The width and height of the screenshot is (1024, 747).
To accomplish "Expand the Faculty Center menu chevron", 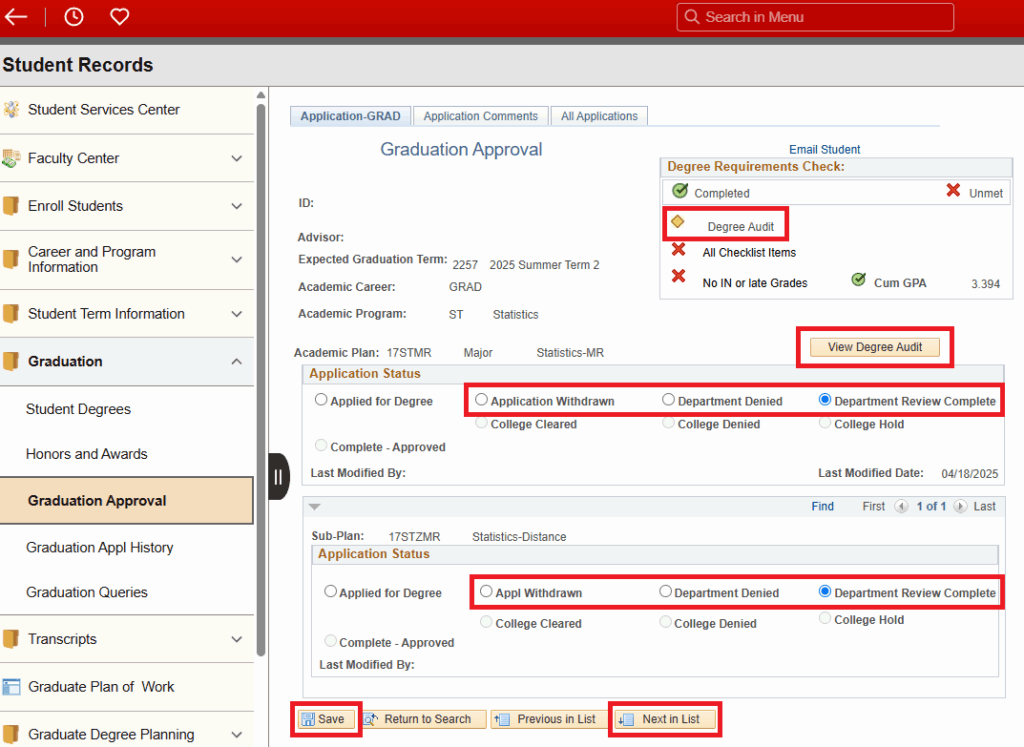I will [x=237, y=159].
